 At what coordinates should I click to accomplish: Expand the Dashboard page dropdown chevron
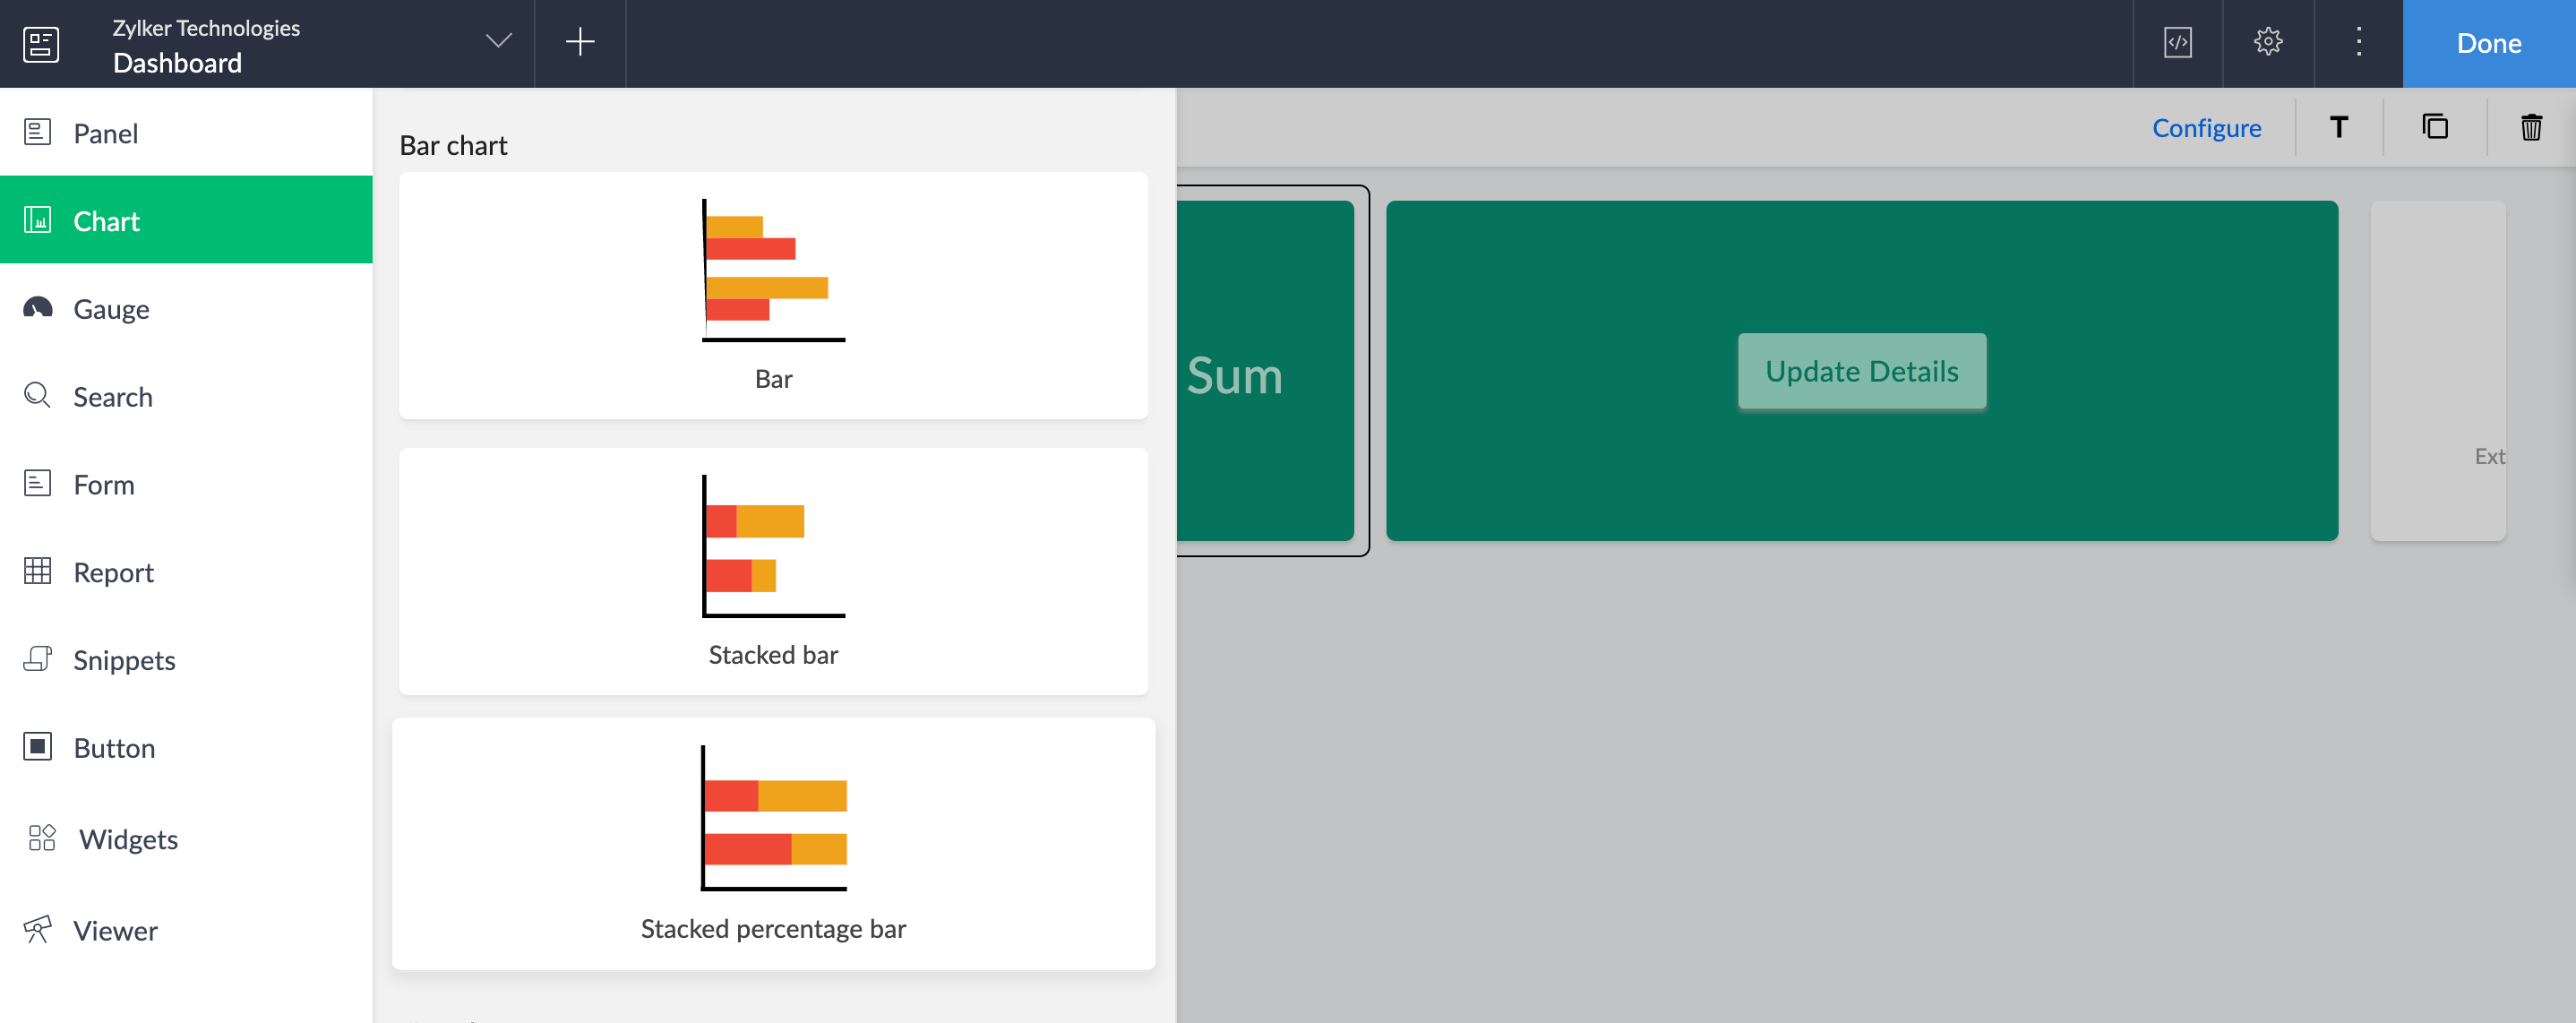(498, 42)
